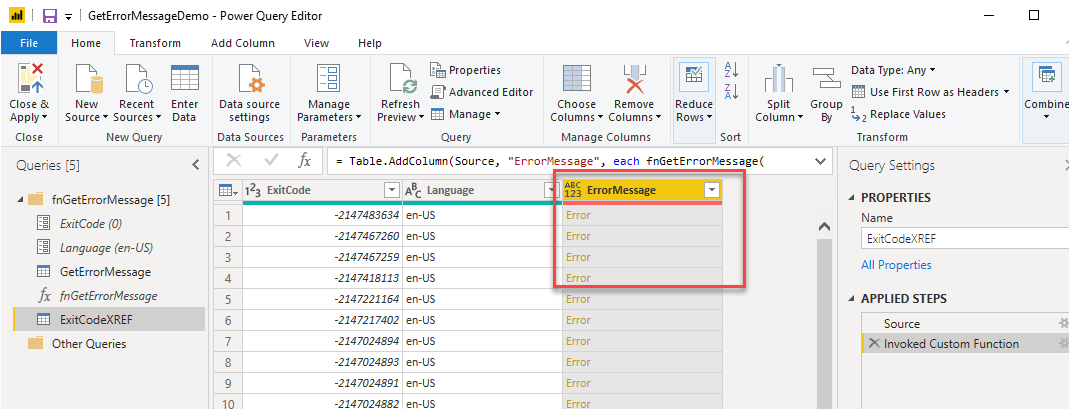Click Enter Data icon
This screenshot has height=409, width=1069.
coord(184,79)
